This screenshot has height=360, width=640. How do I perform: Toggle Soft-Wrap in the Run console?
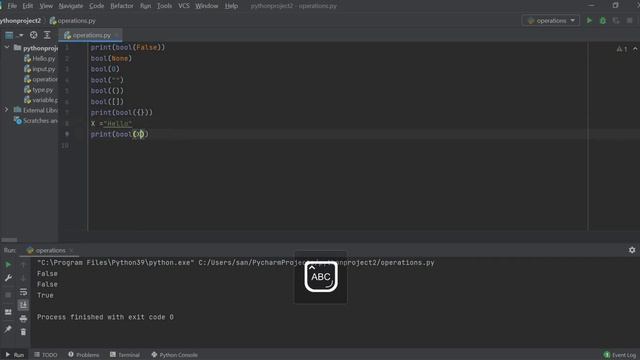click(x=23, y=292)
